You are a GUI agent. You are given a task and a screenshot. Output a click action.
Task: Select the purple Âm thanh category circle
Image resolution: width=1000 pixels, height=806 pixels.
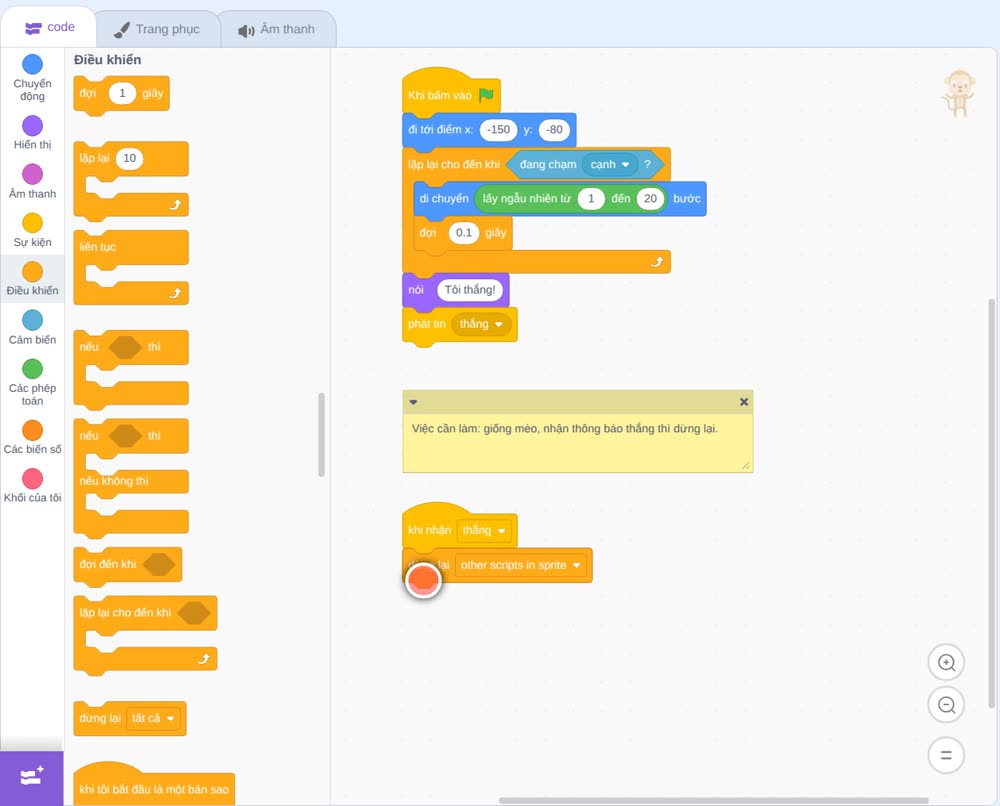[x=33, y=174]
